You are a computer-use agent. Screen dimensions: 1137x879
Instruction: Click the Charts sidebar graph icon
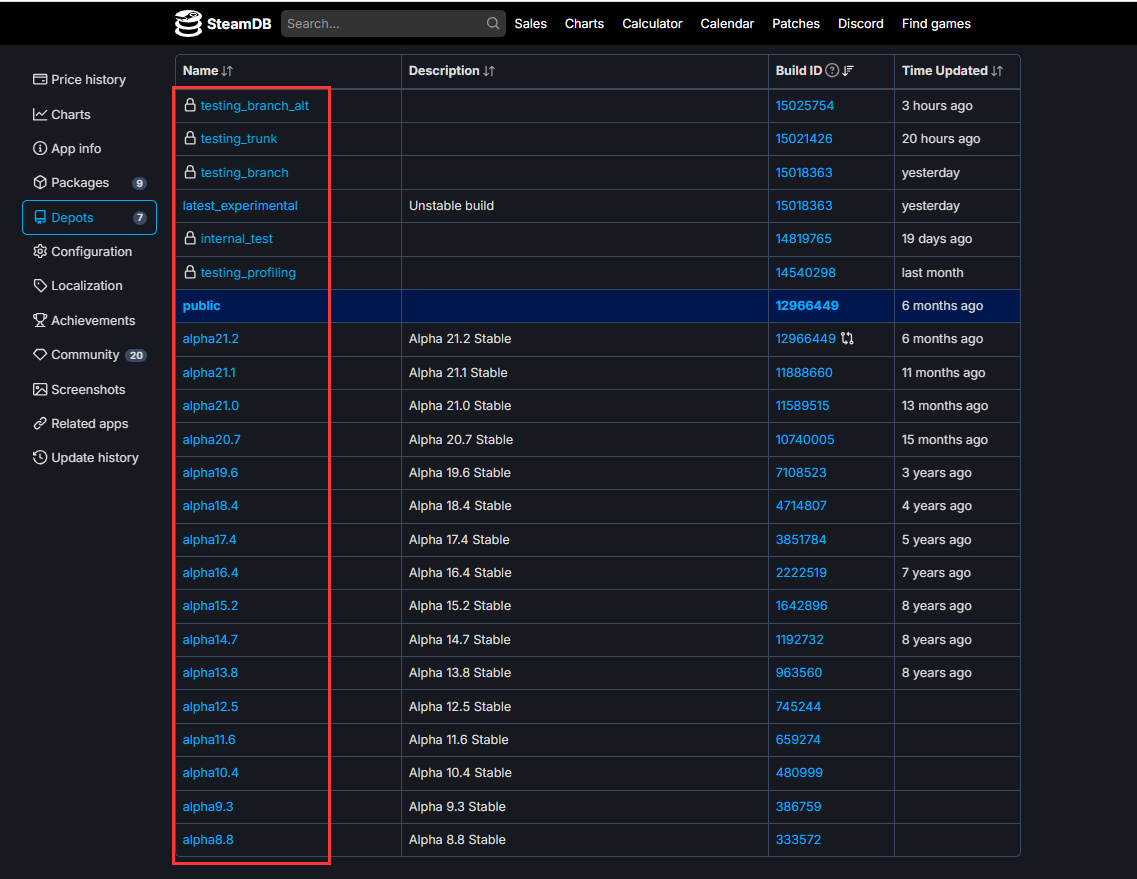(40, 115)
